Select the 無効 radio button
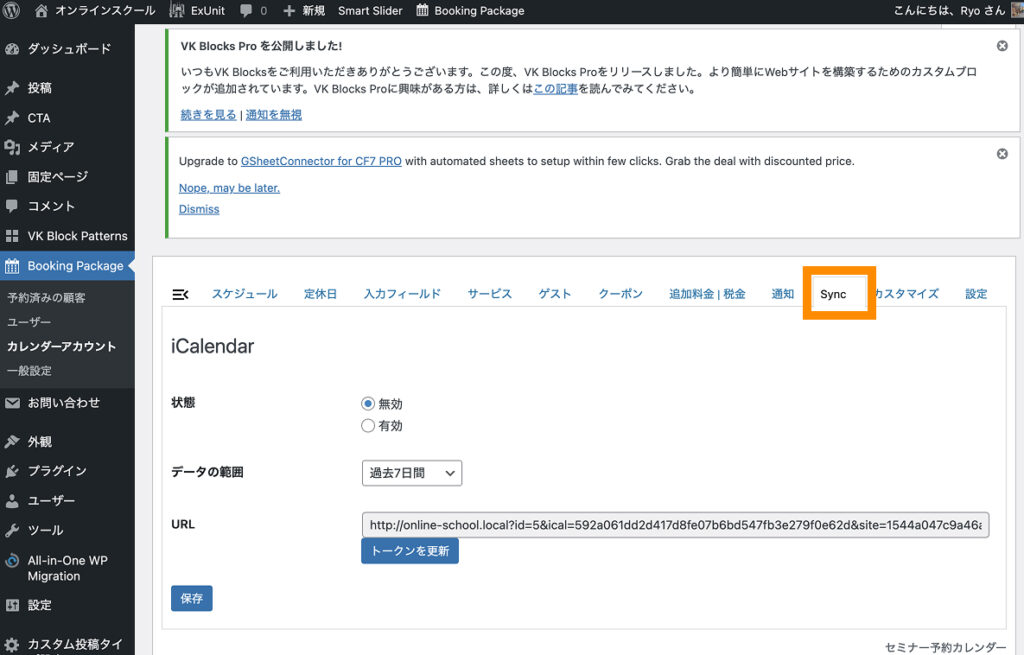The image size is (1024, 655). coord(368,404)
